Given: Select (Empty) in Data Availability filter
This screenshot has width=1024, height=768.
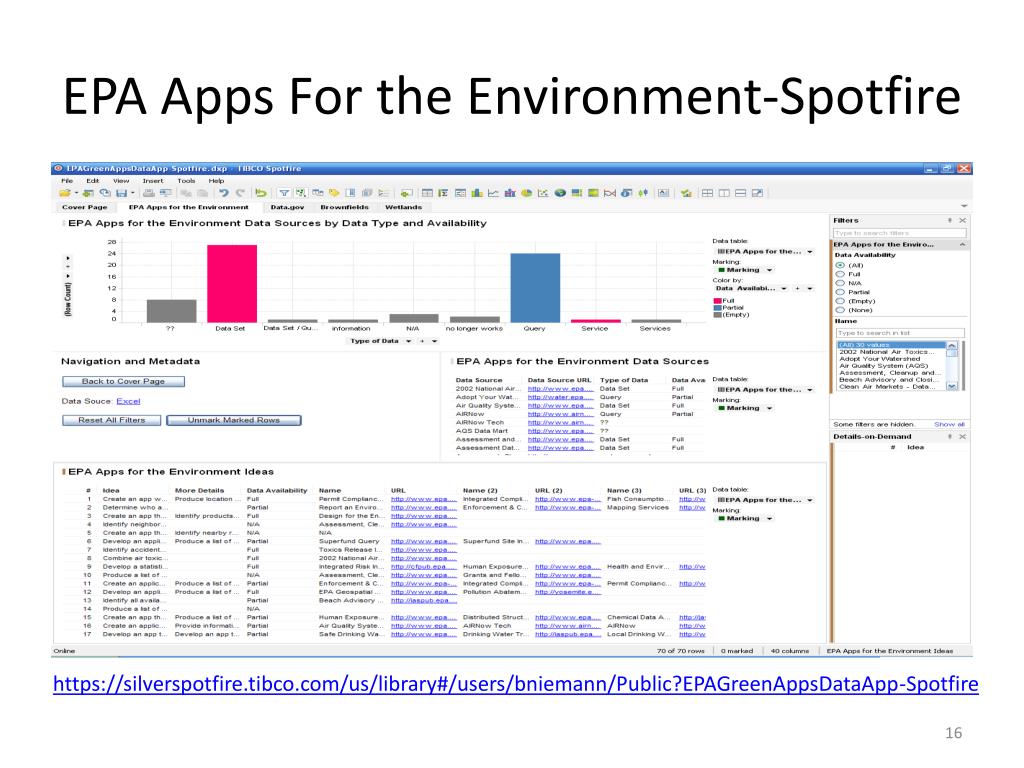Looking at the screenshot, I should click(x=840, y=301).
